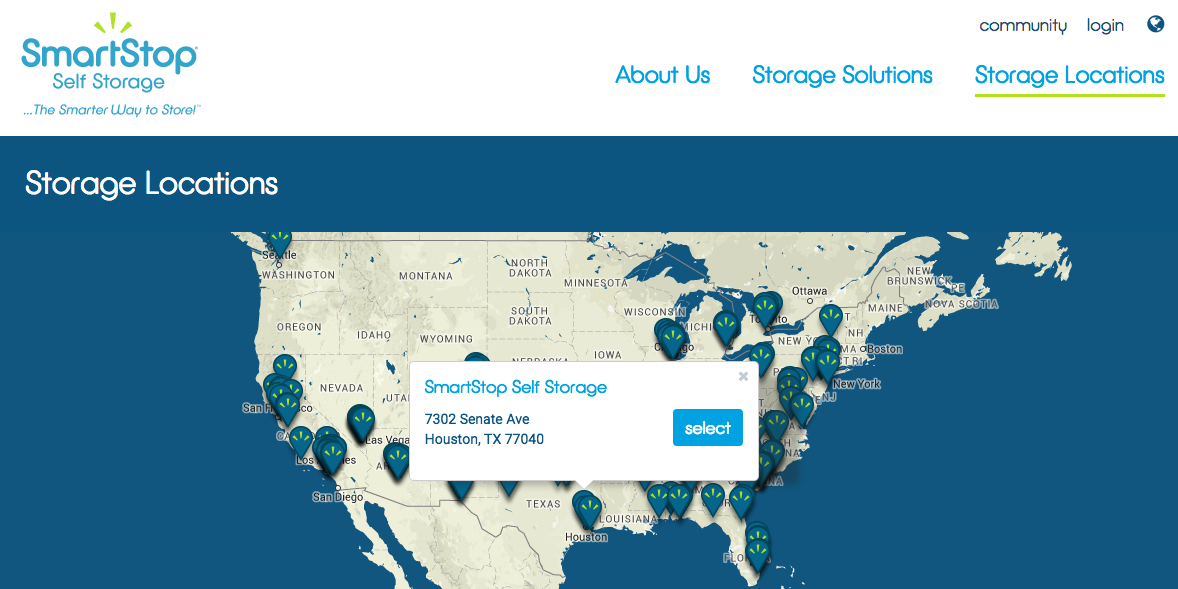The width and height of the screenshot is (1178, 589).
Task: Open the About Us menu
Action: pos(663,75)
